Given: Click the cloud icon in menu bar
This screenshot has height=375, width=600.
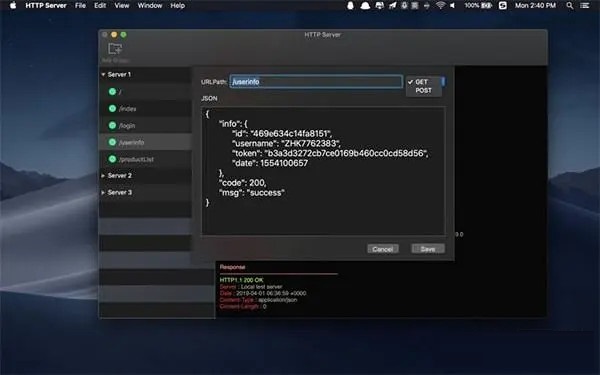Looking at the screenshot, I should [365, 6].
